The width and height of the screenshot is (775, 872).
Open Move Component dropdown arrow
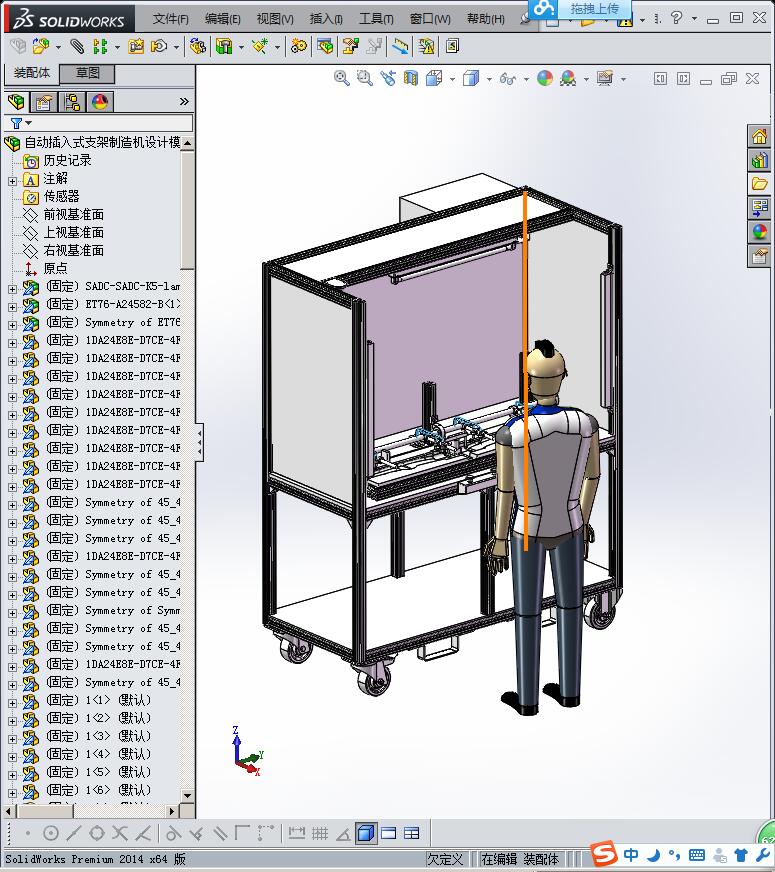(176, 47)
